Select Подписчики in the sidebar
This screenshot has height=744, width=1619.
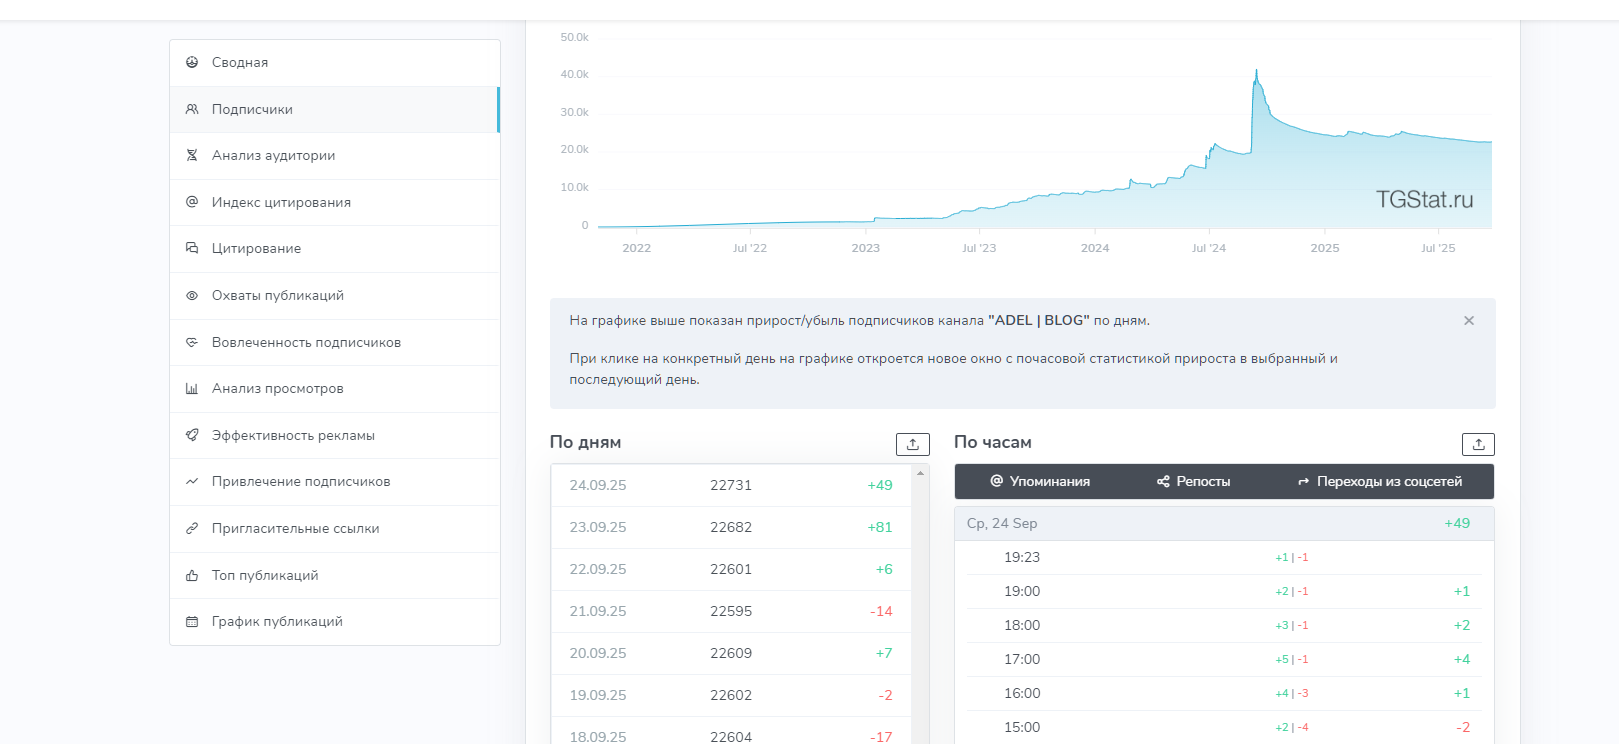[252, 109]
